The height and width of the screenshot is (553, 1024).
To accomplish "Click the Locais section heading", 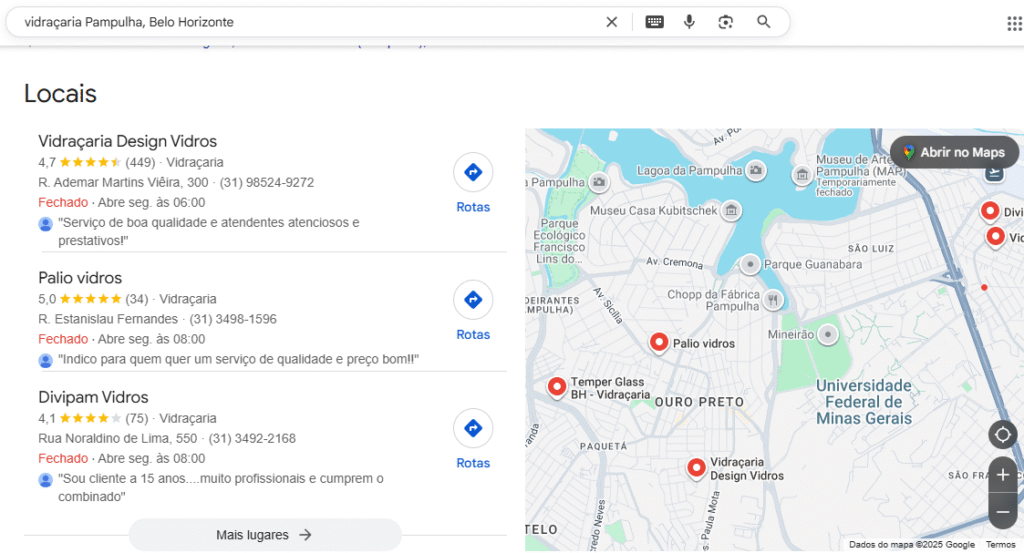I will (x=60, y=93).
